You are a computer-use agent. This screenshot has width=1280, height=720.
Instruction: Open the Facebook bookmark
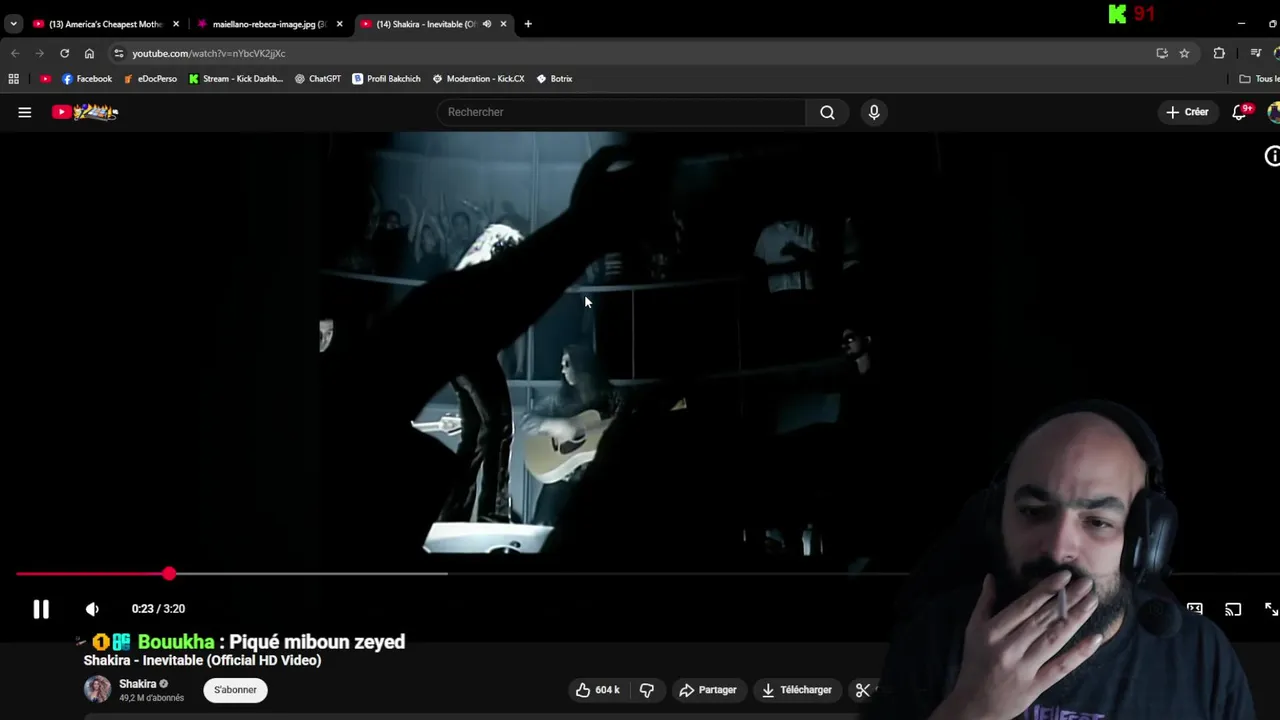click(87, 79)
